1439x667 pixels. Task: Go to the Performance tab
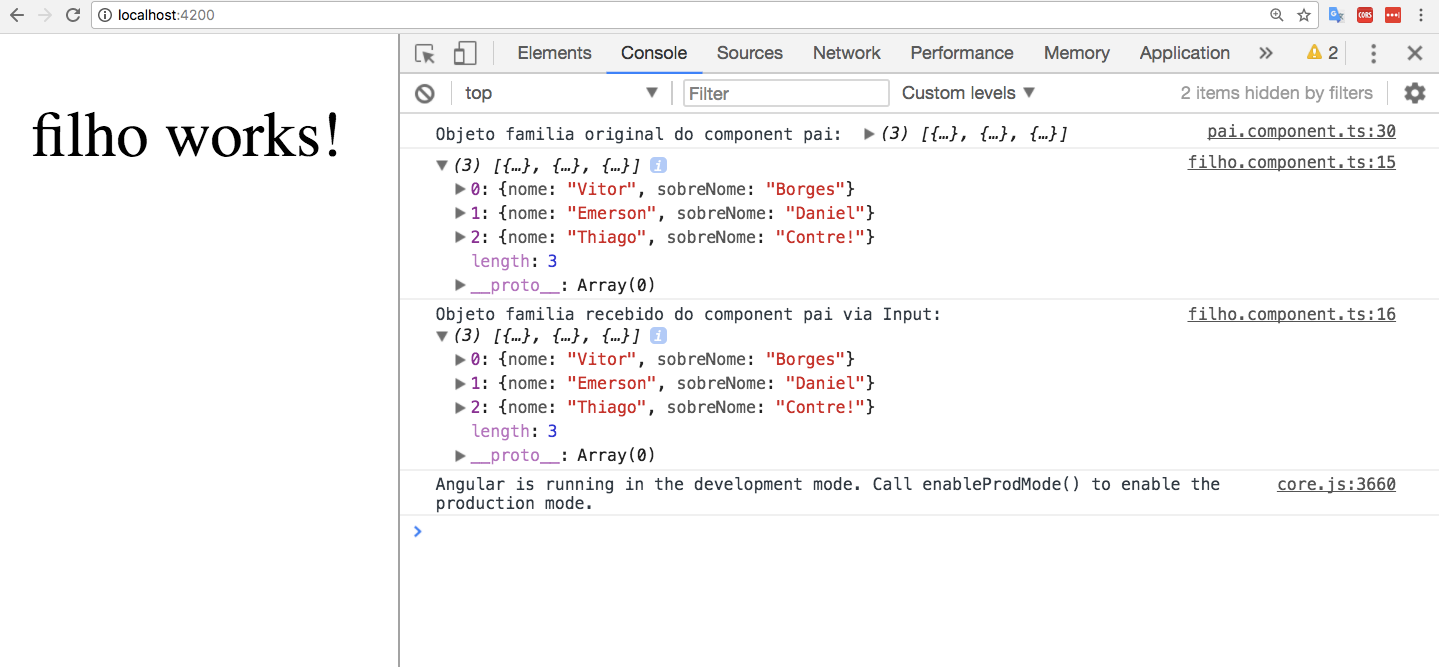point(962,54)
